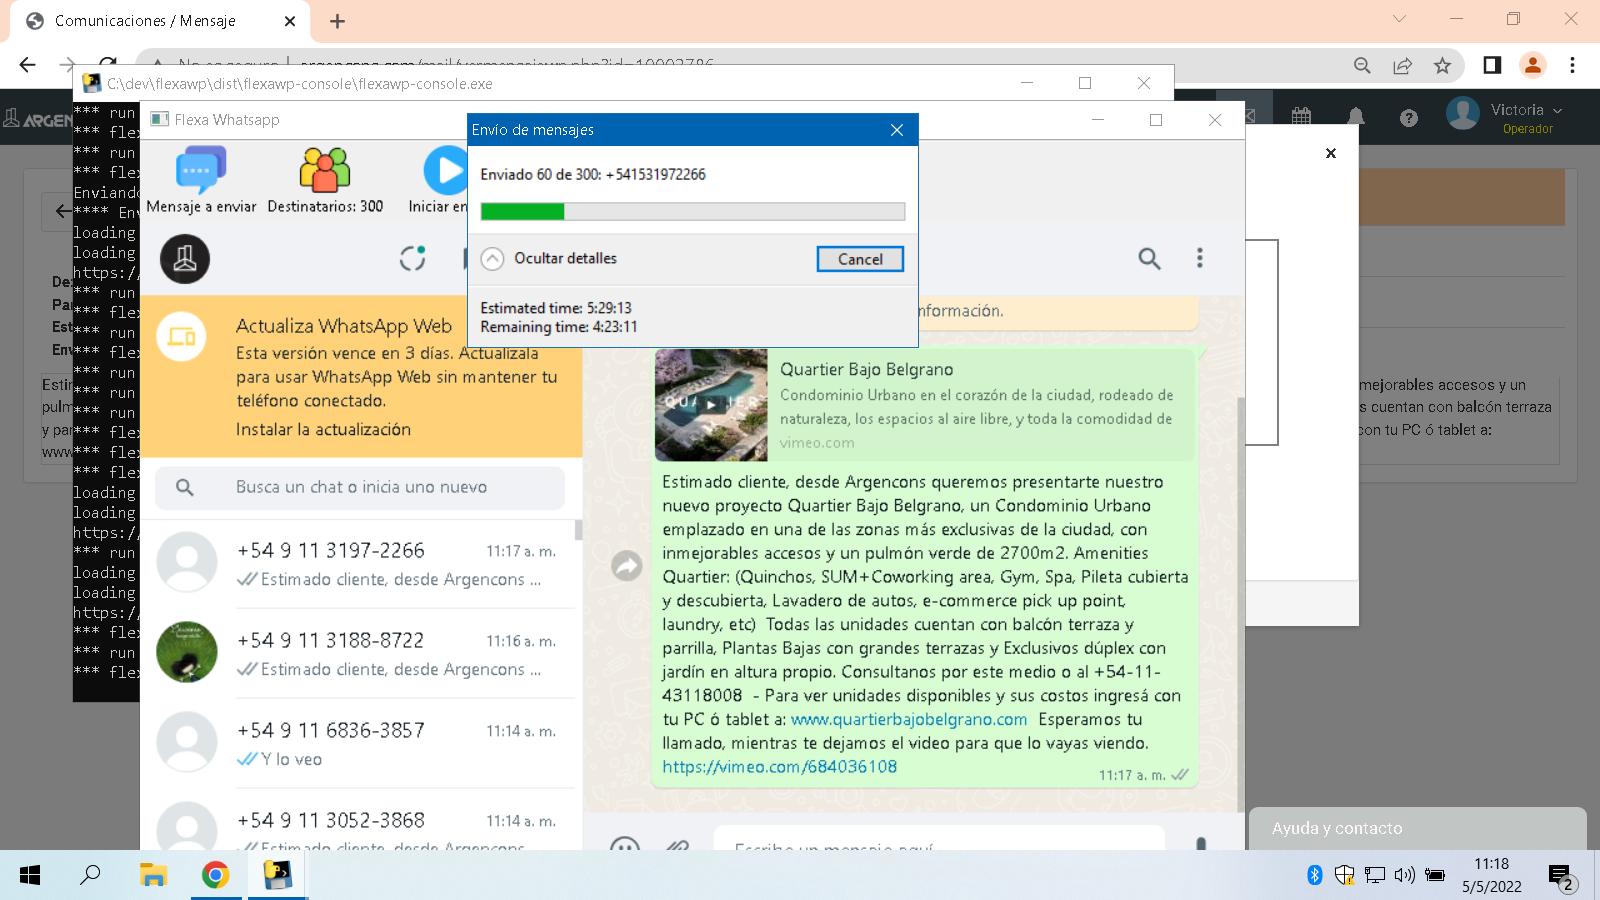1600x900 pixels.
Task: Click avatar of contact 3188-8722
Action: point(187,652)
